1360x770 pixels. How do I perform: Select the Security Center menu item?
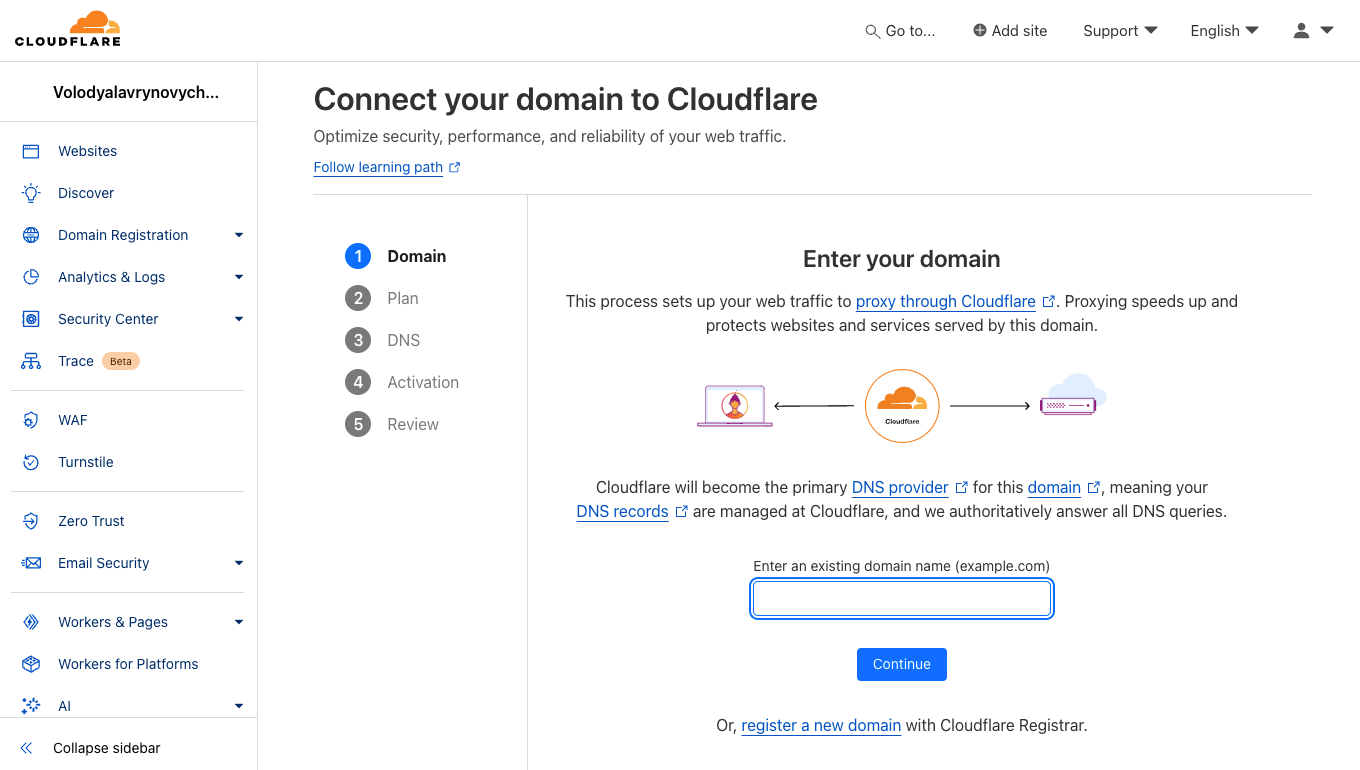click(x=108, y=319)
